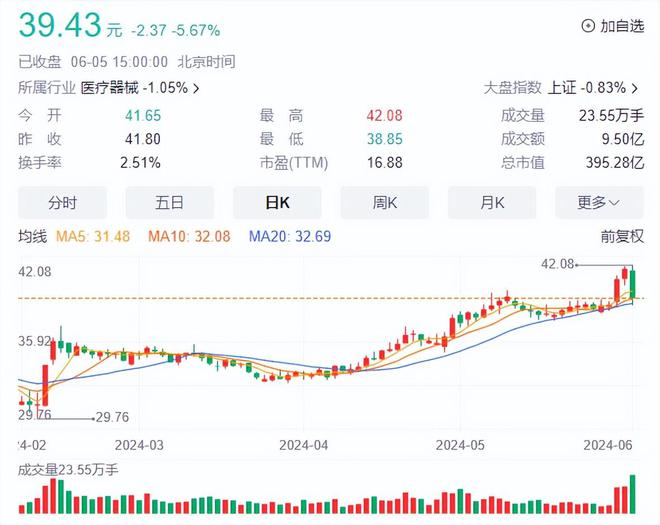Click the 前复权 adjustment option
Image resolution: width=660 pixels, height=525 pixels.
point(622,237)
